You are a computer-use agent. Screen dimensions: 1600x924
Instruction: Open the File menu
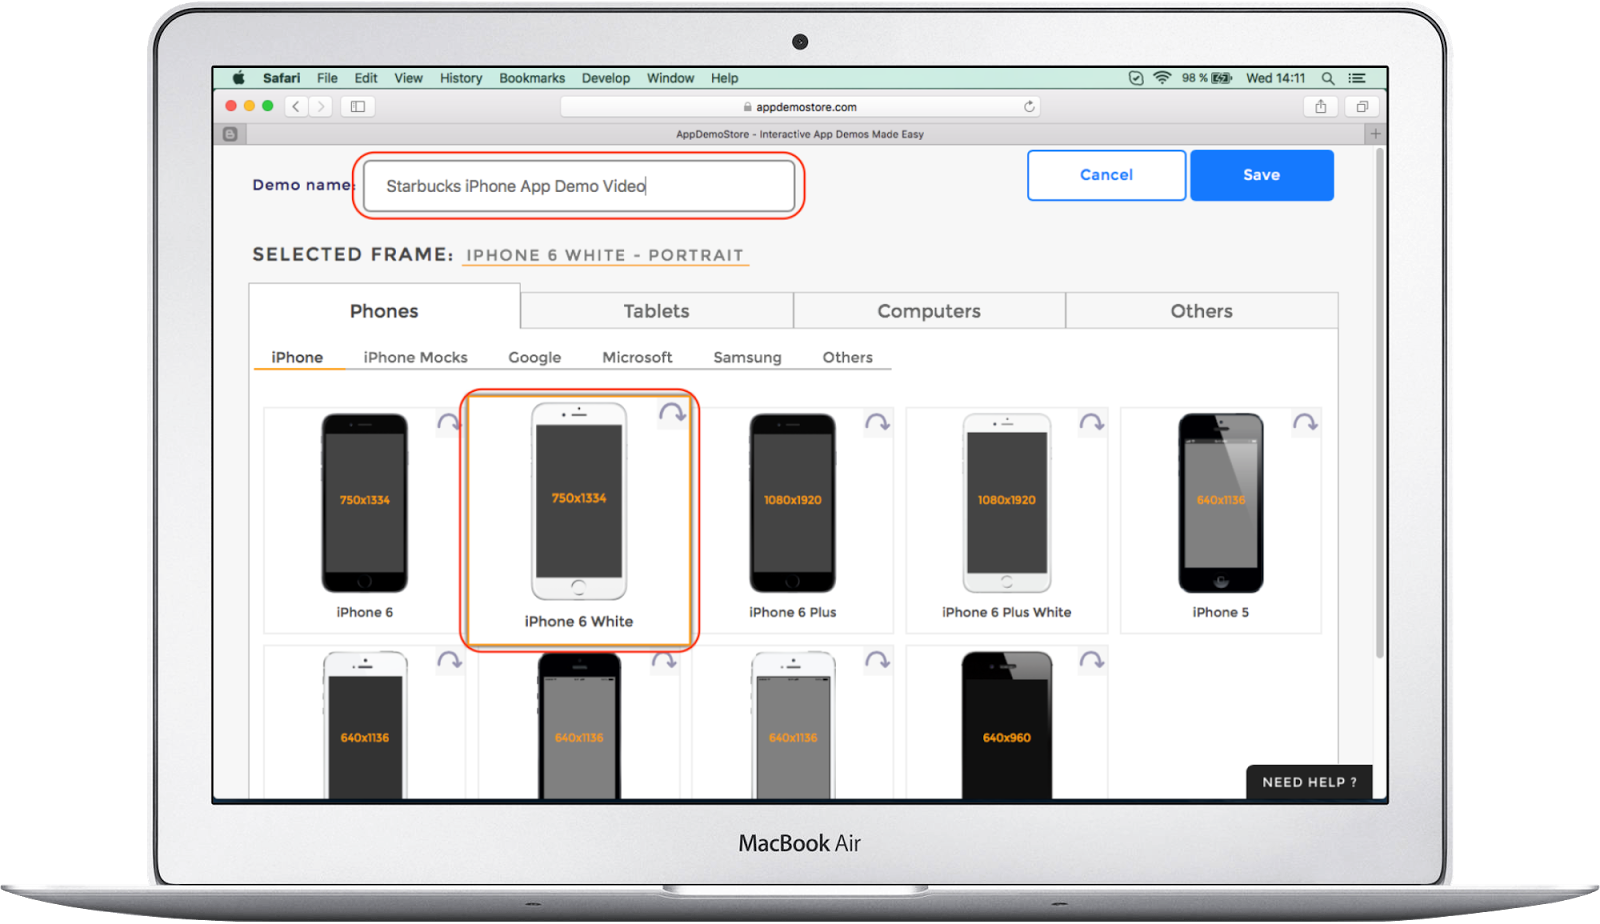[x=327, y=78]
